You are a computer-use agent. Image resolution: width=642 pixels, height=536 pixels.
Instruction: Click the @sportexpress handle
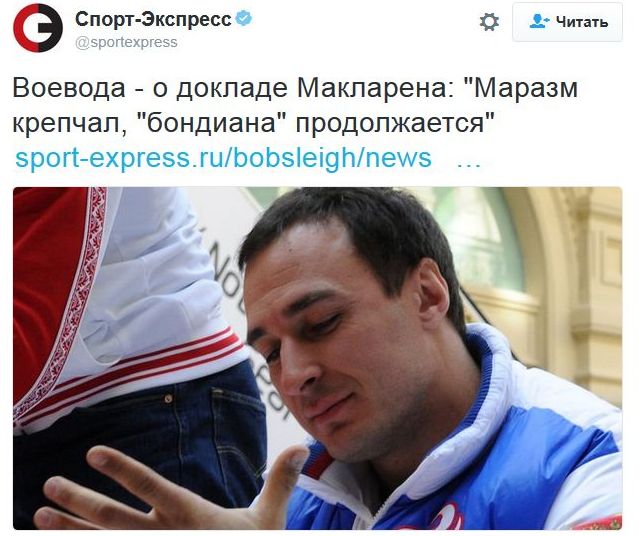(x=126, y=42)
